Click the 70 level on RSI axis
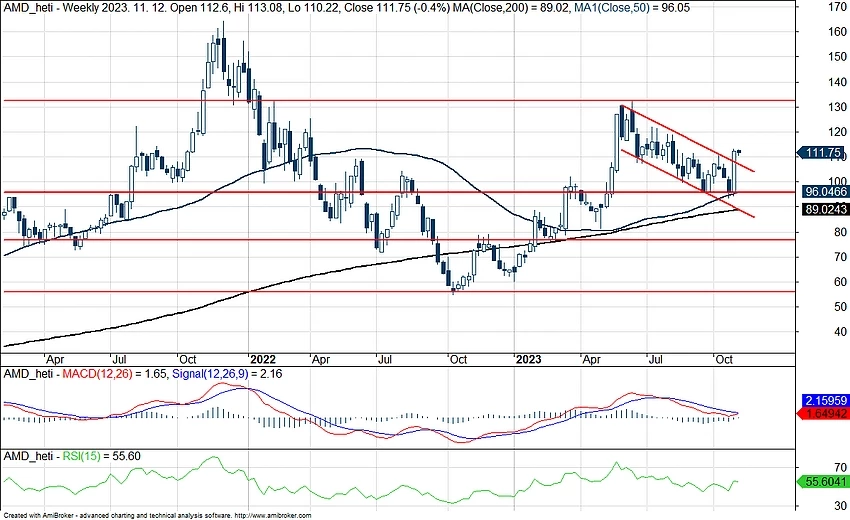850x520 pixels. 840,467
